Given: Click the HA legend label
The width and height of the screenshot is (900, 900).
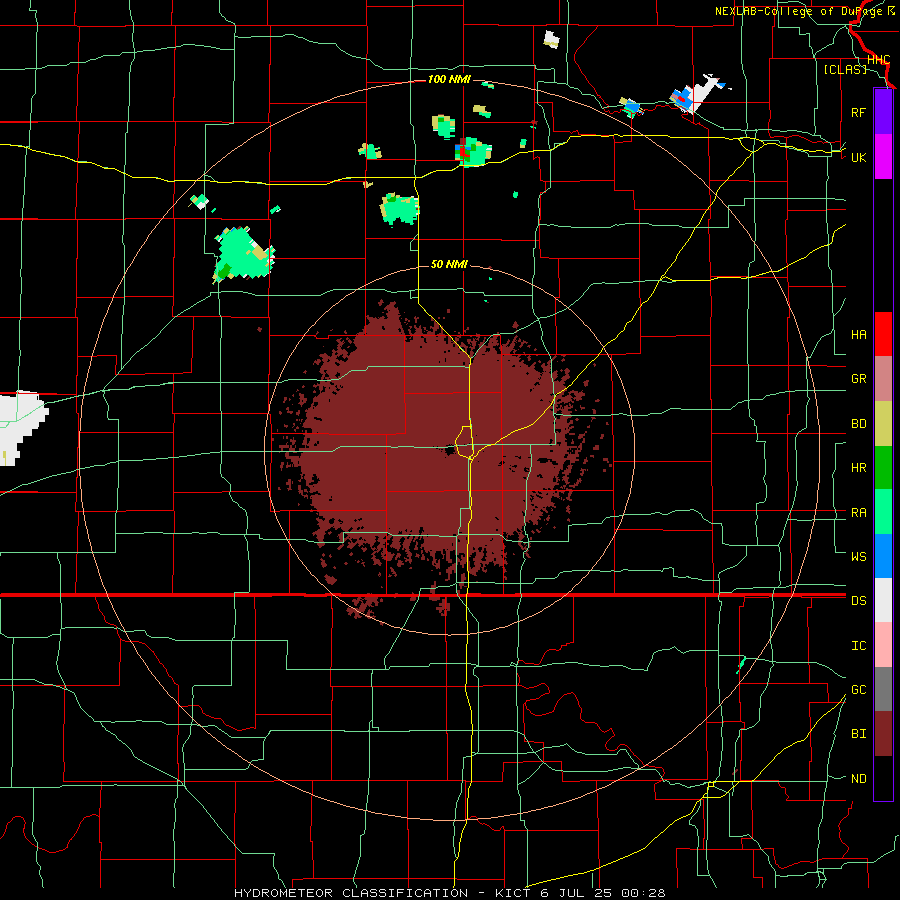Looking at the screenshot, I should tap(858, 335).
